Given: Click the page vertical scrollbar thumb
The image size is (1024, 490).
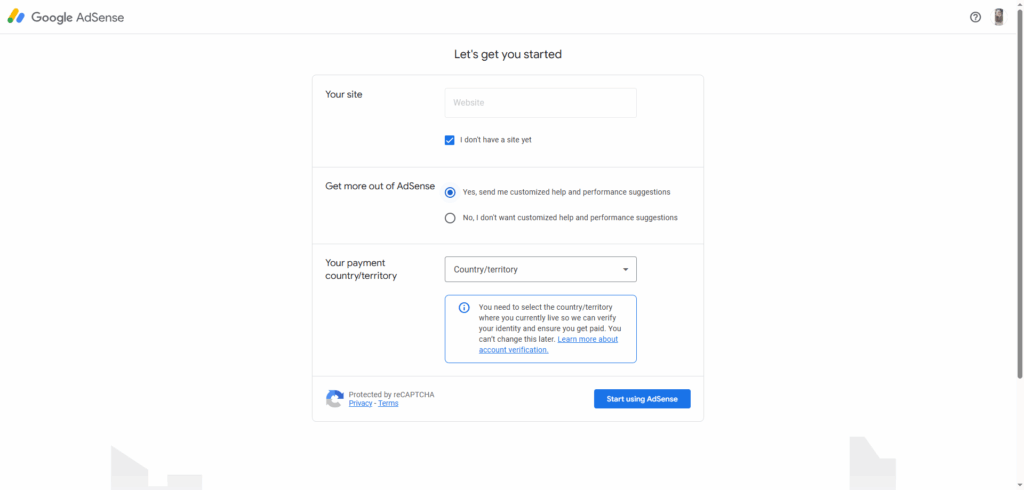Looking at the screenshot, I should [x=1020, y=193].
